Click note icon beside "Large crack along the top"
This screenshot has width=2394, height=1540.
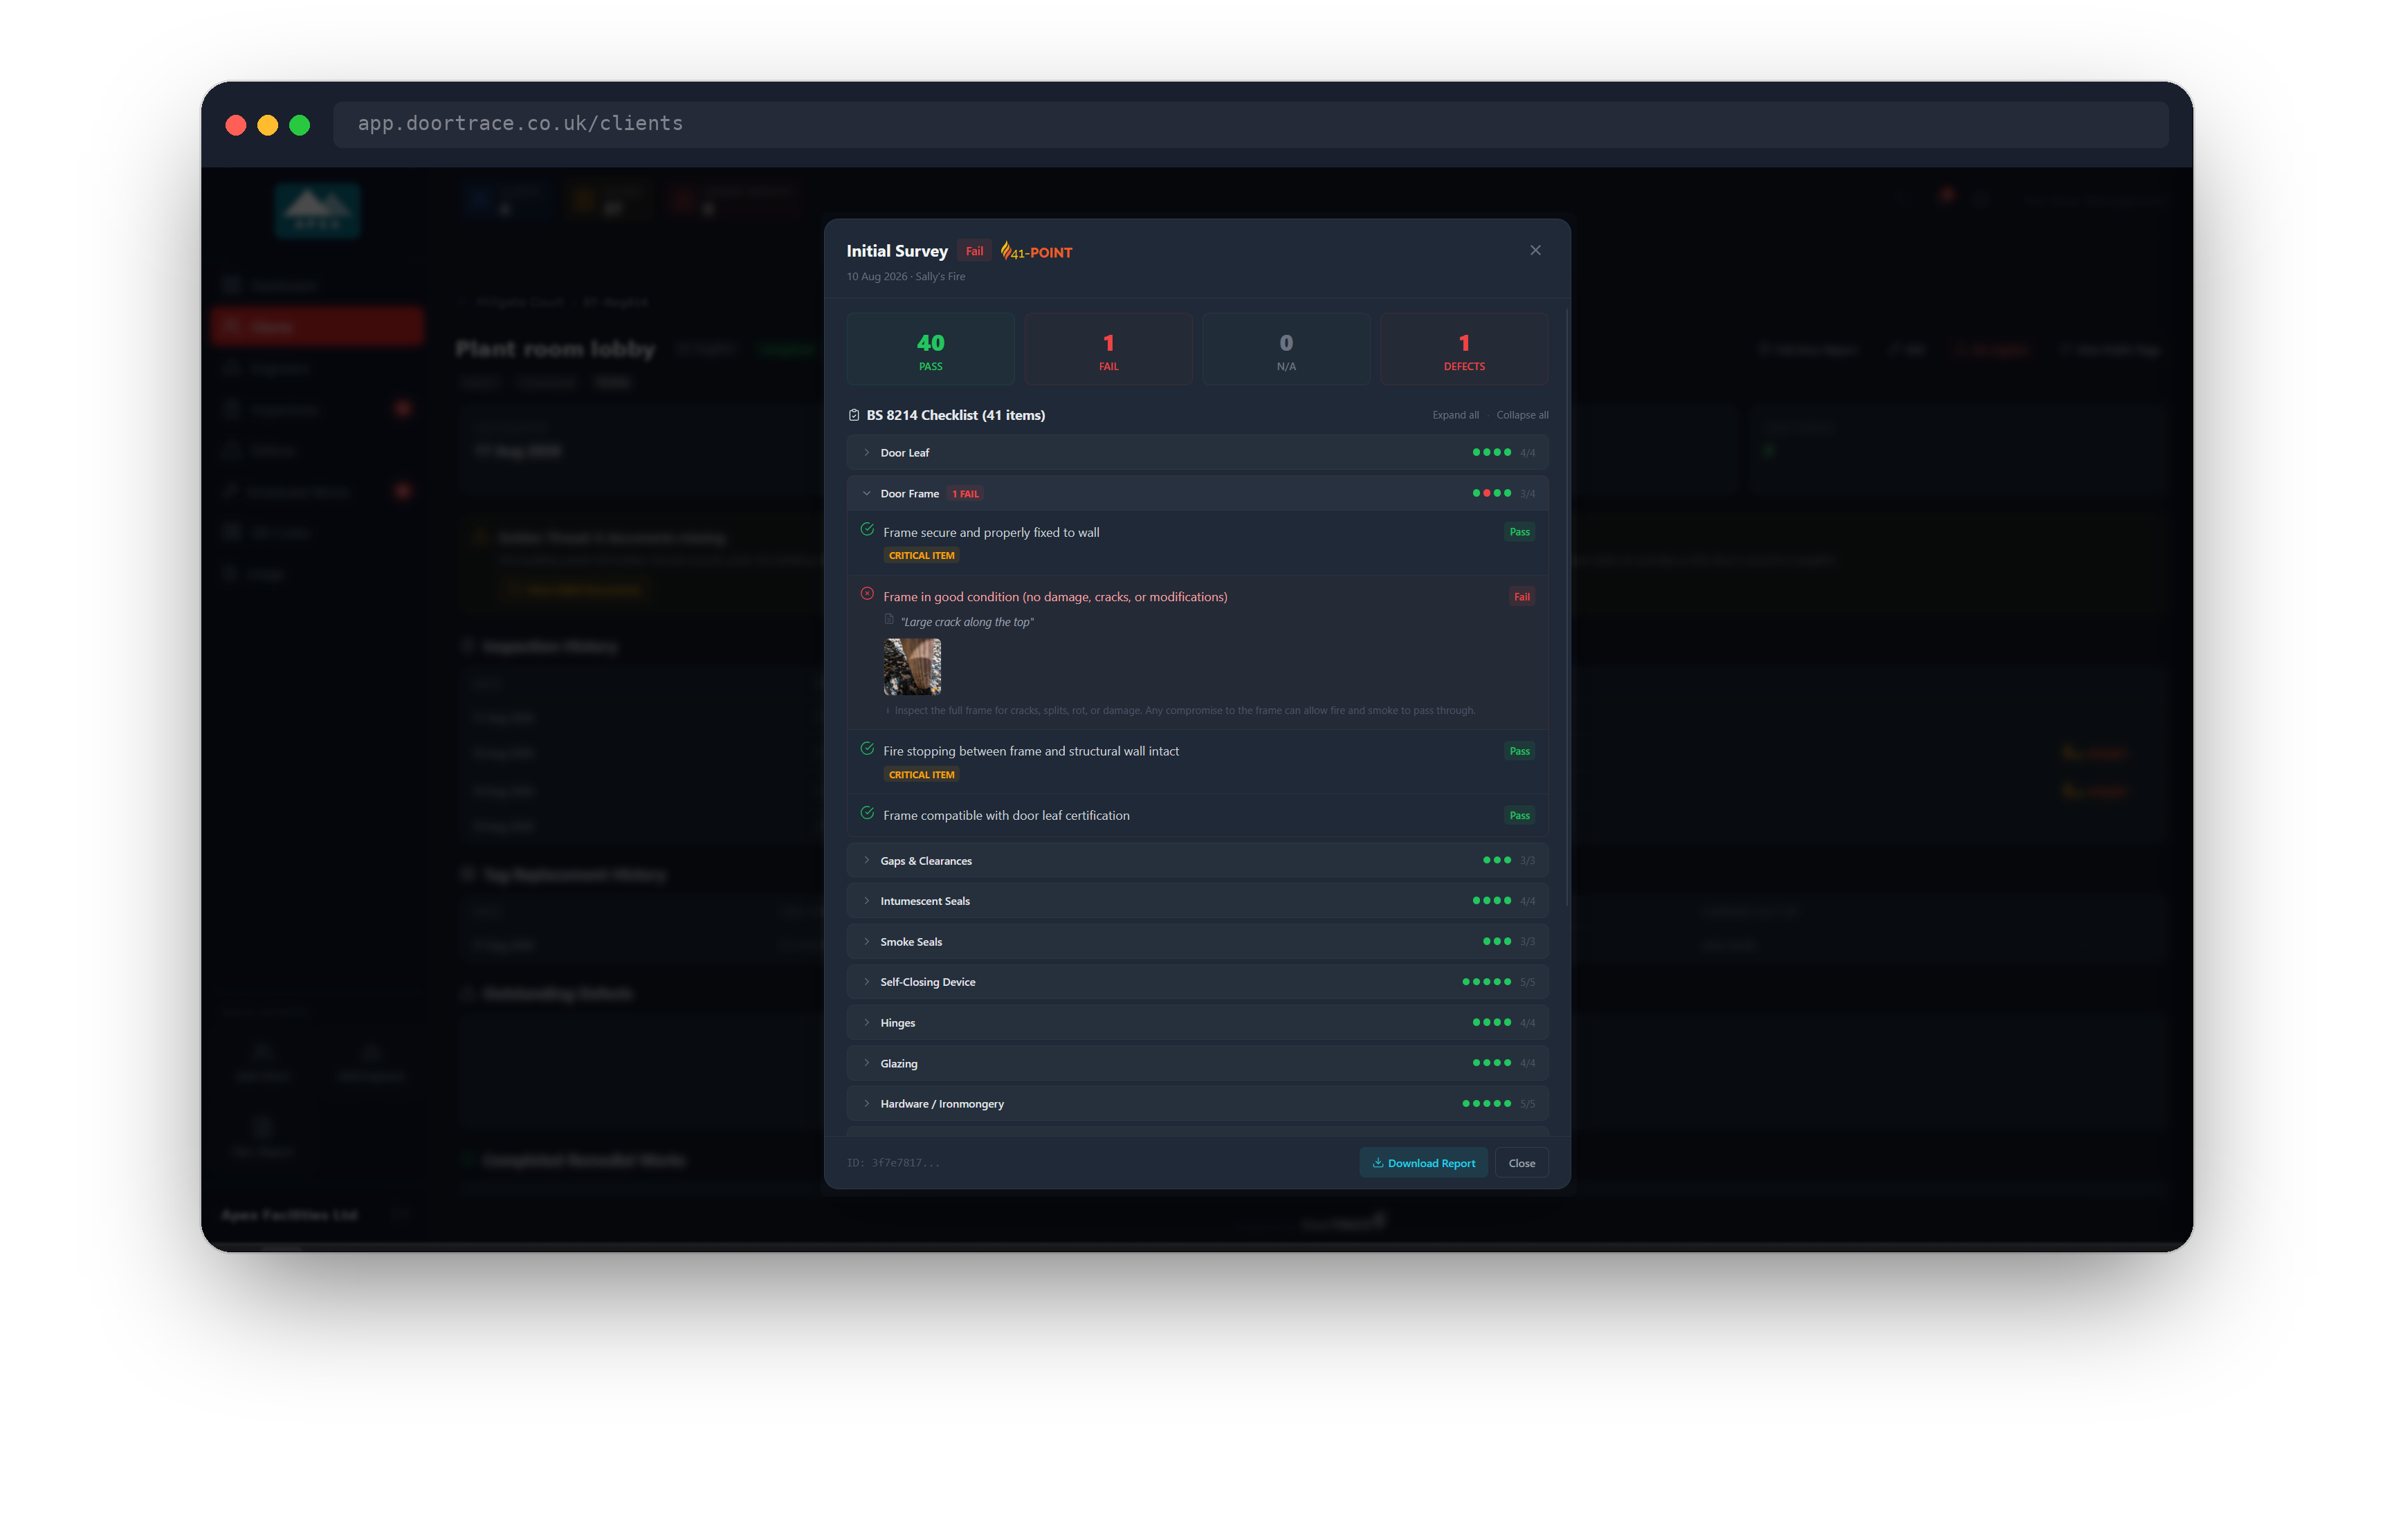(889, 620)
